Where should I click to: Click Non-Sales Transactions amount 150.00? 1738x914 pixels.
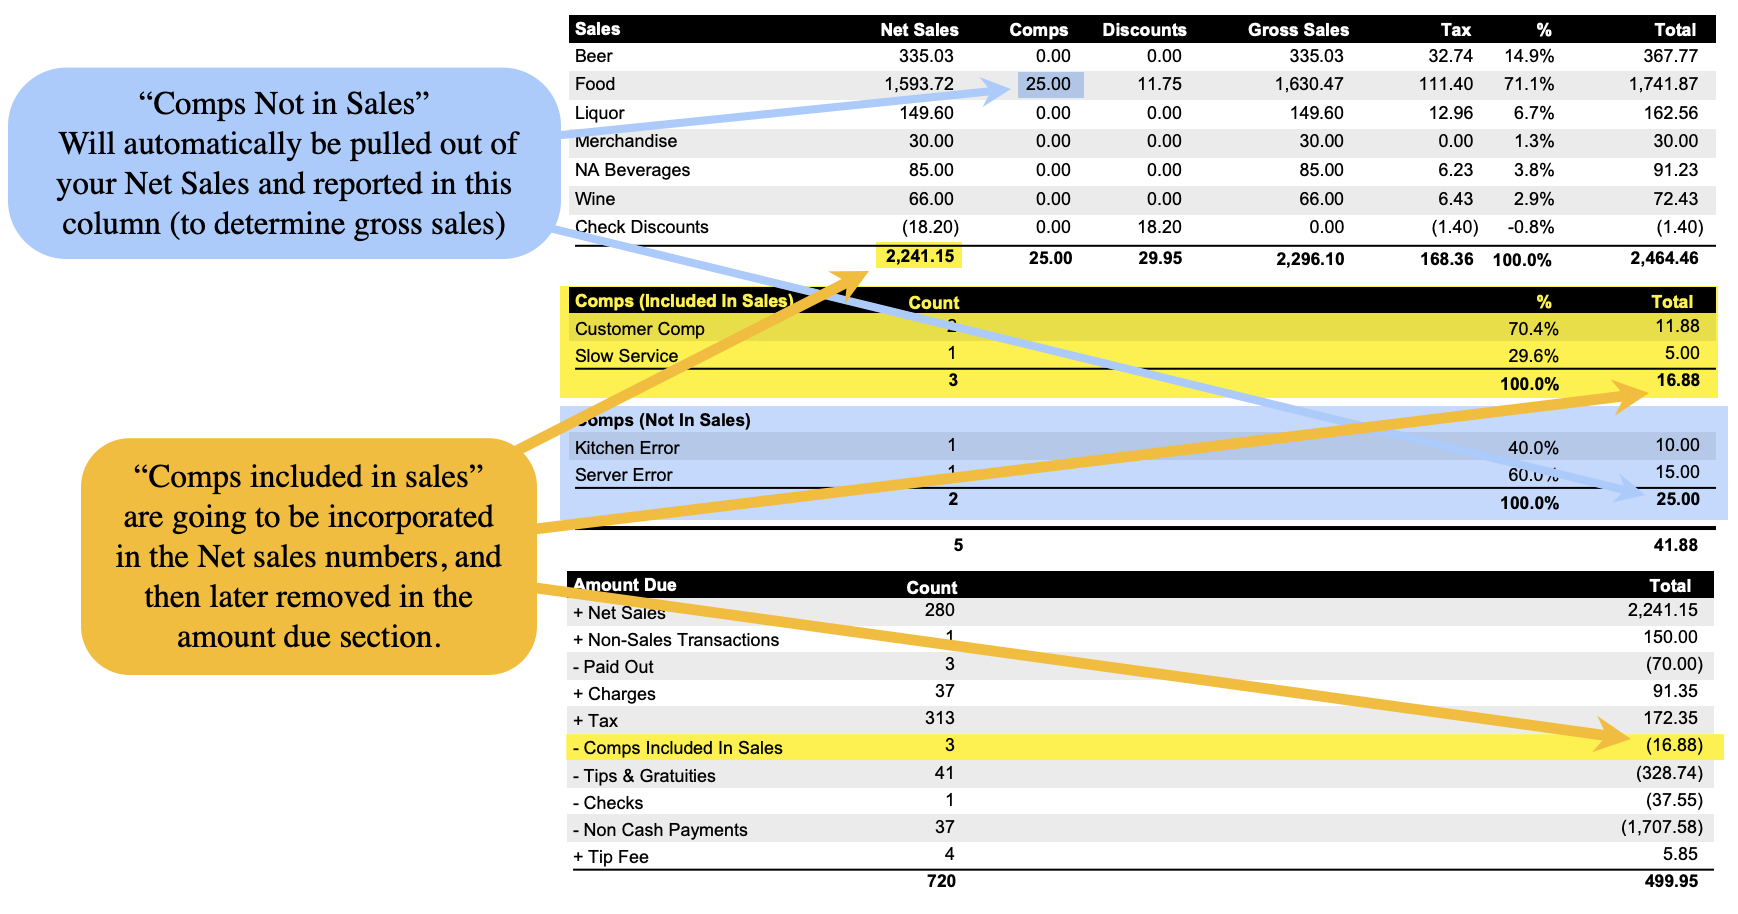pyautogui.click(x=1670, y=637)
